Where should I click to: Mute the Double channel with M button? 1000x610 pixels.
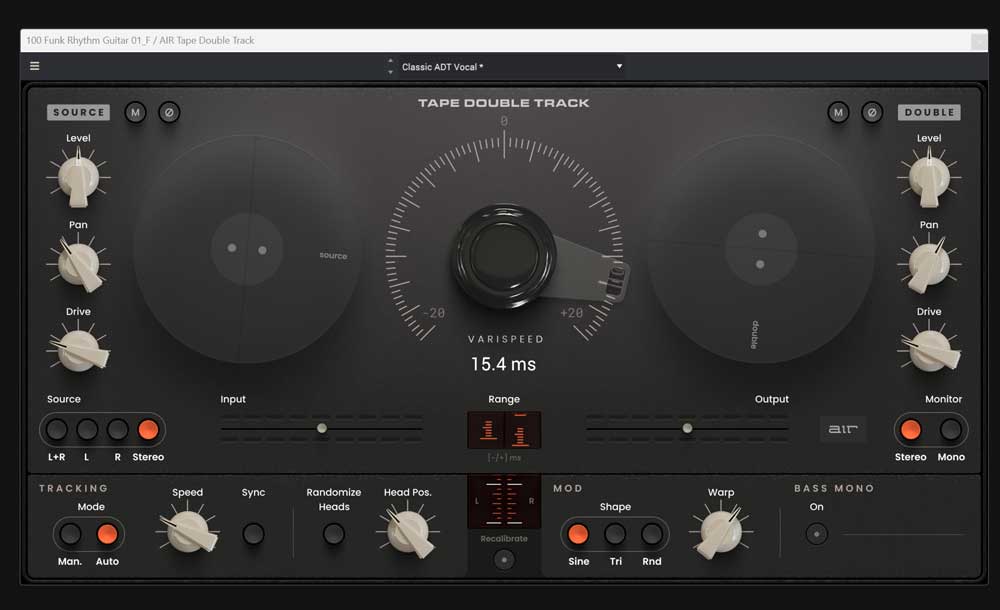pos(838,113)
